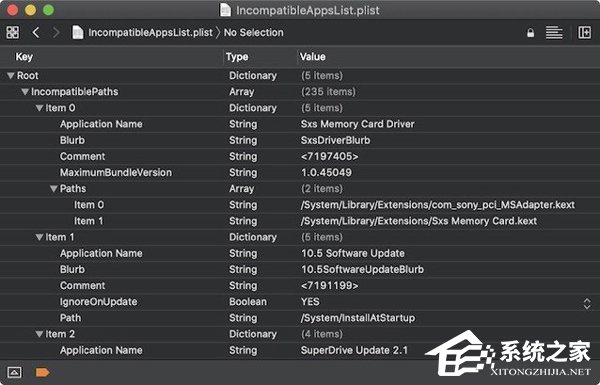
Task: Click Dictionary type of Root row
Action: click(253, 76)
